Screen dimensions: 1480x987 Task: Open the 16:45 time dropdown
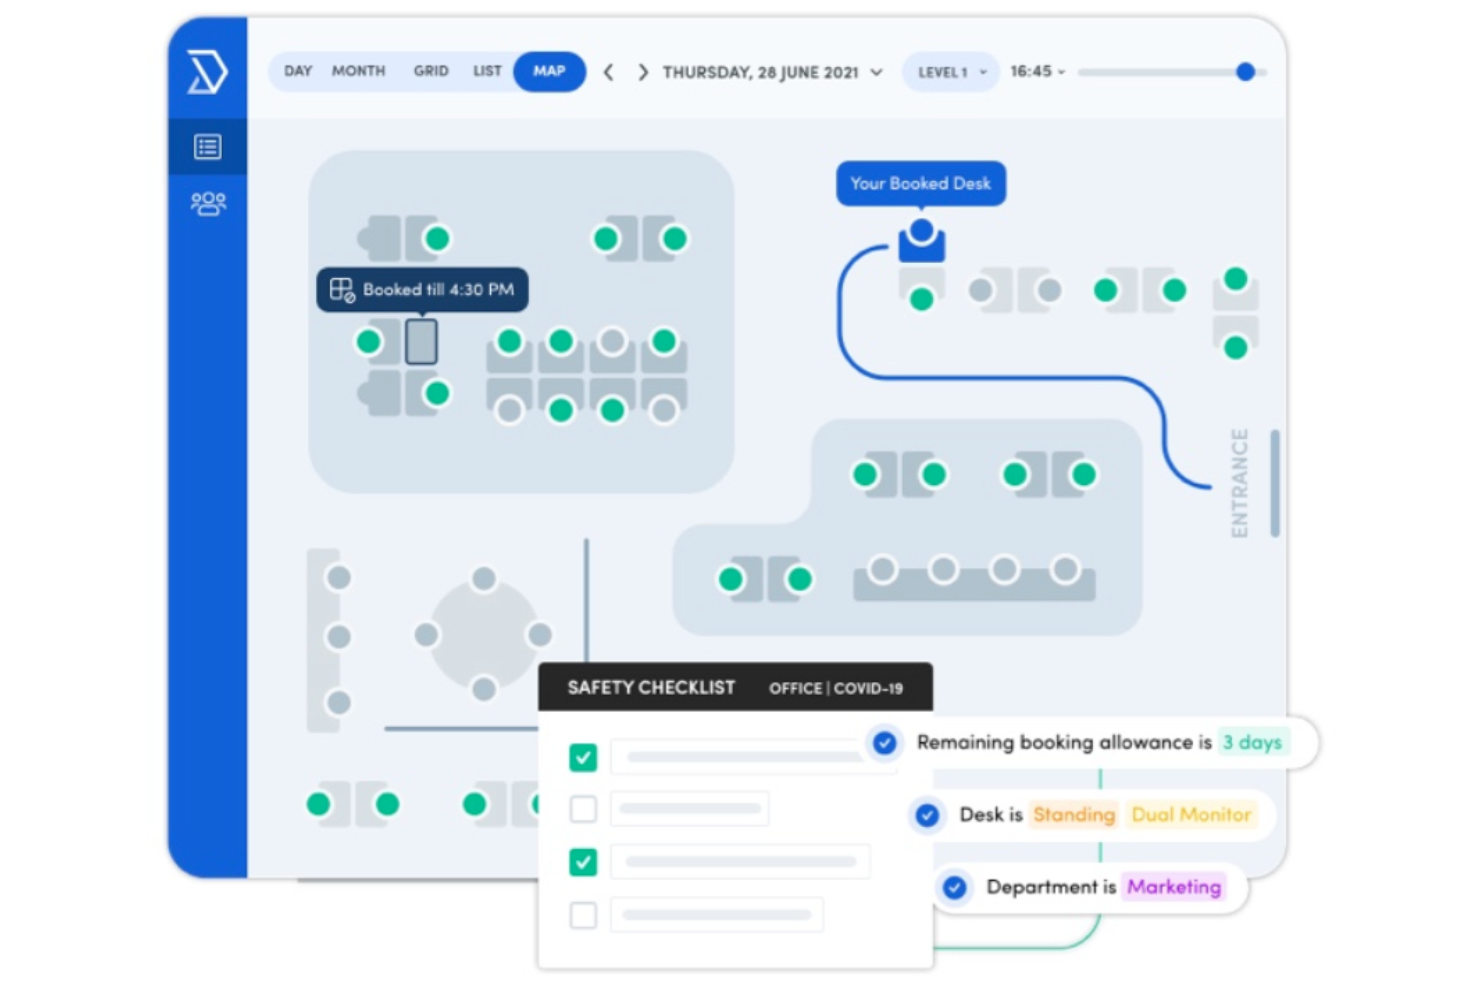[1037, 71]
